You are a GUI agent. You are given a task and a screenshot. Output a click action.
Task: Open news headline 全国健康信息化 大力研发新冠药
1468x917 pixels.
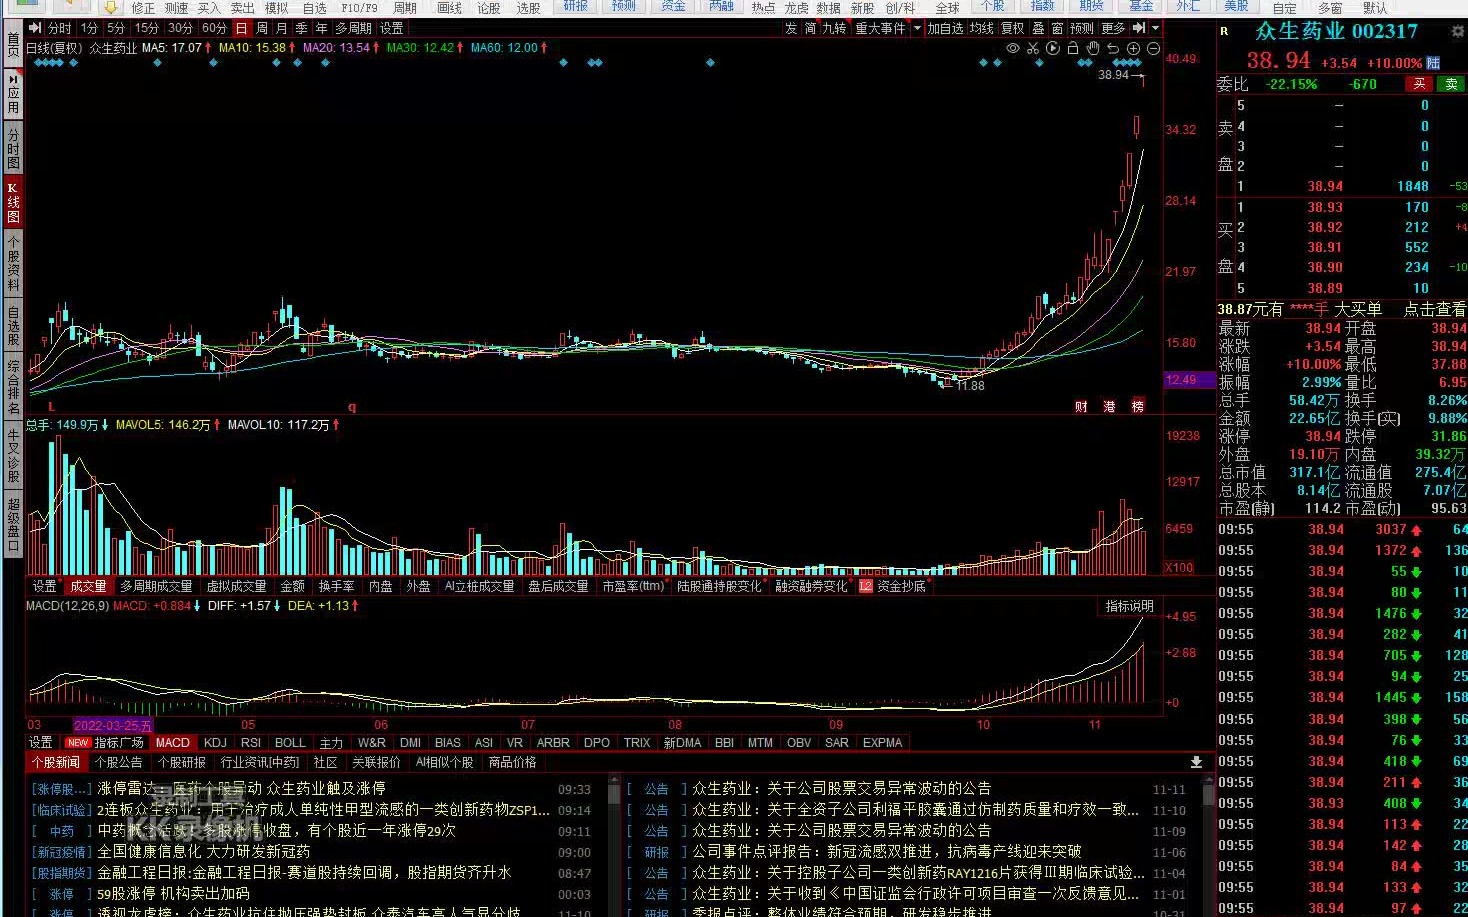tap(204, 851)
